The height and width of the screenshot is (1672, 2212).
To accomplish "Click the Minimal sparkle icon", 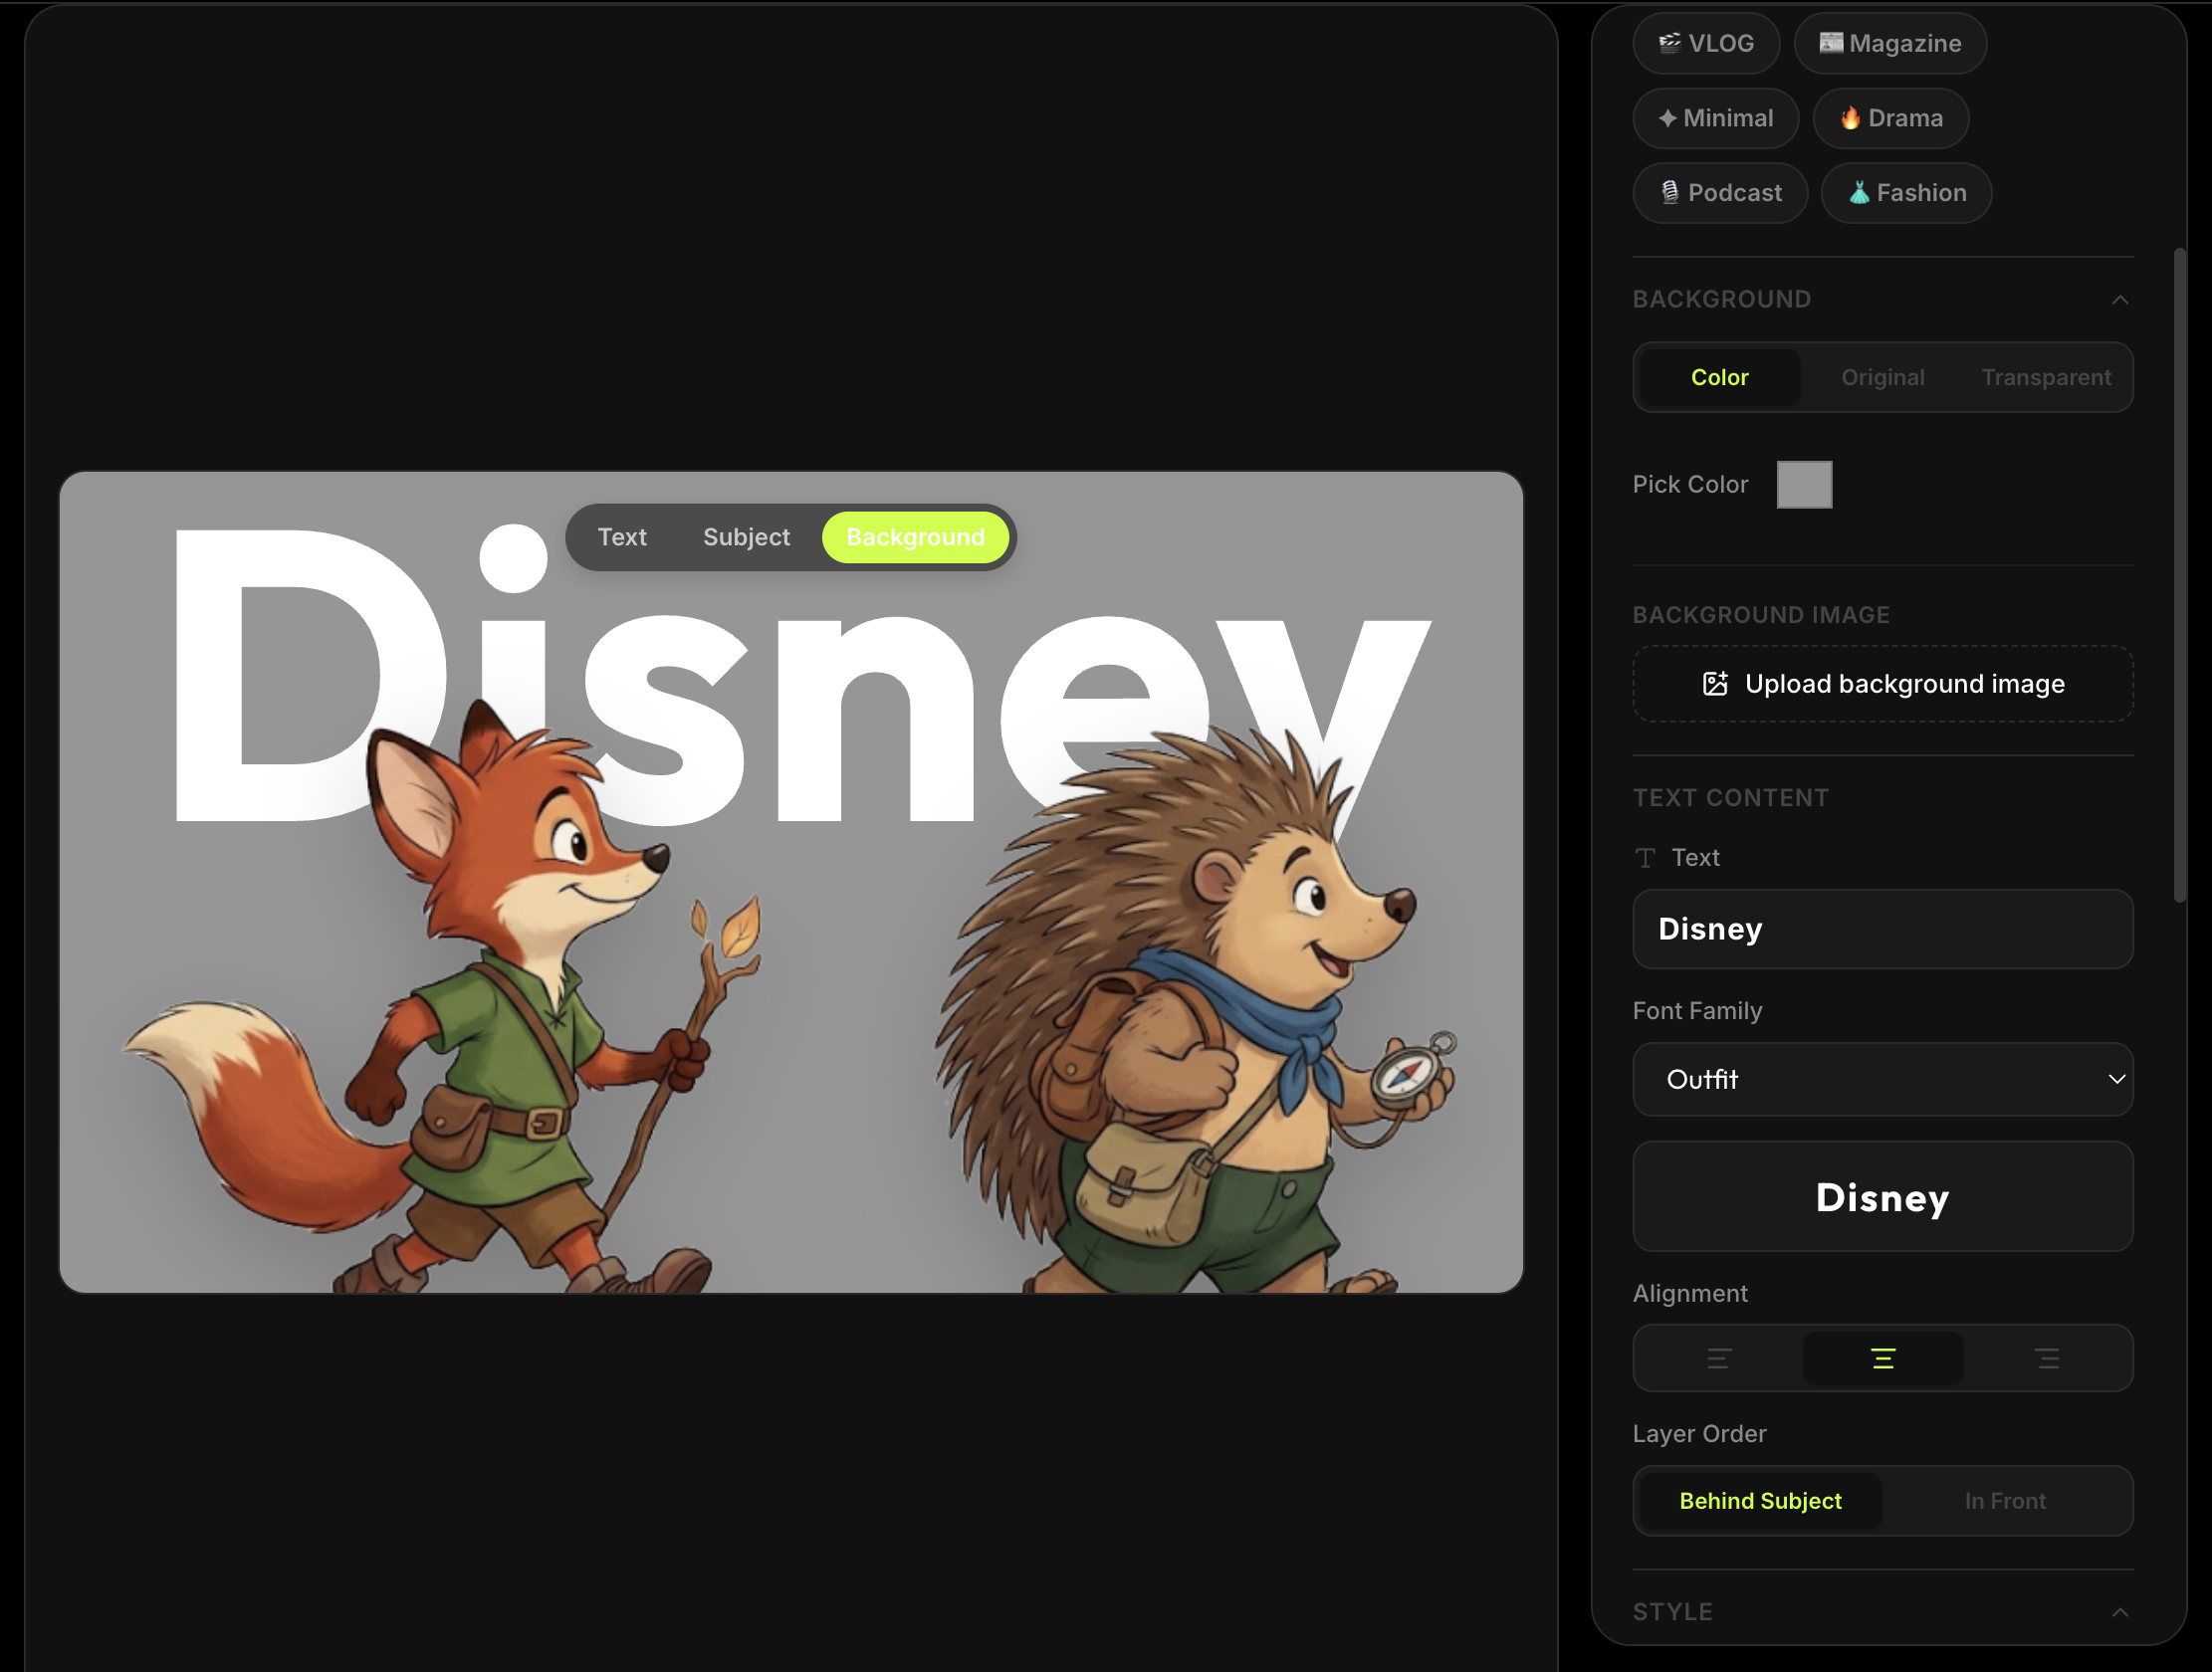I will point(1667,118).
